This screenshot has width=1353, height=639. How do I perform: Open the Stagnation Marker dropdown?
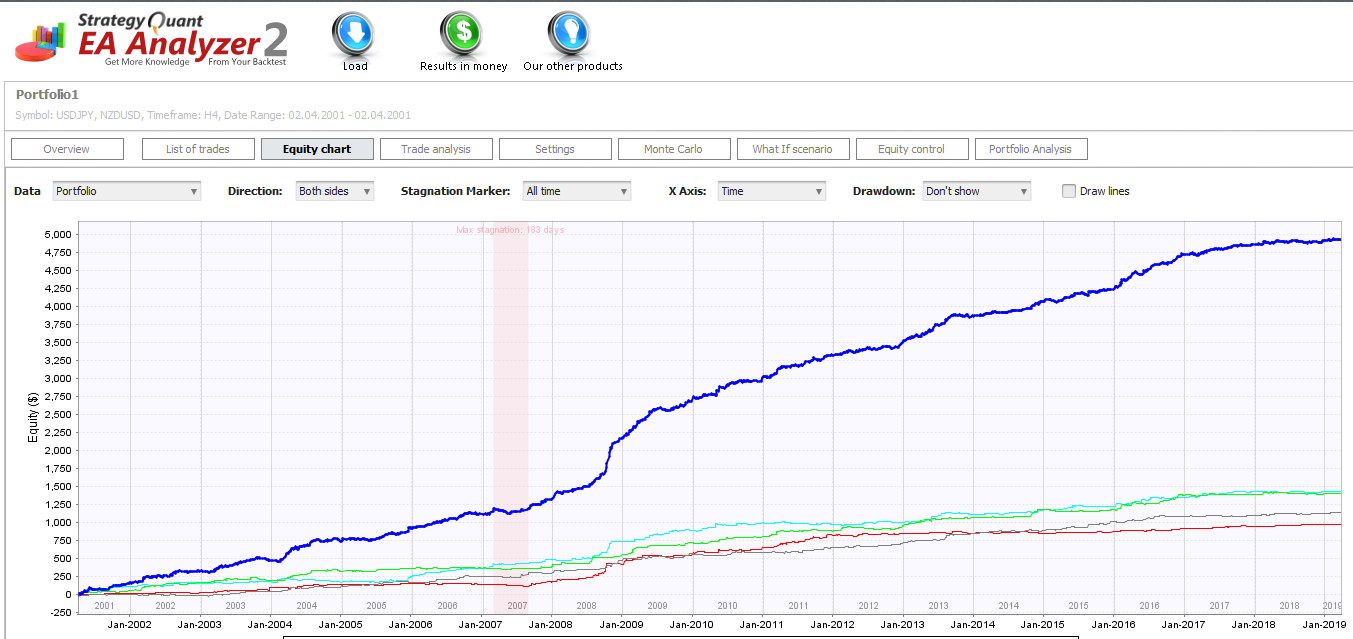577,191
